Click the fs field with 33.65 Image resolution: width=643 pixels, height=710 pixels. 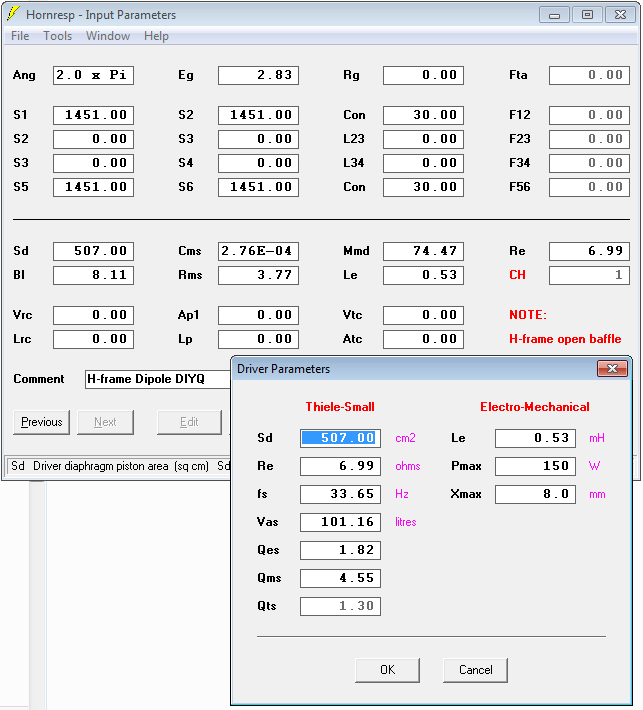(x=341, y=494)
